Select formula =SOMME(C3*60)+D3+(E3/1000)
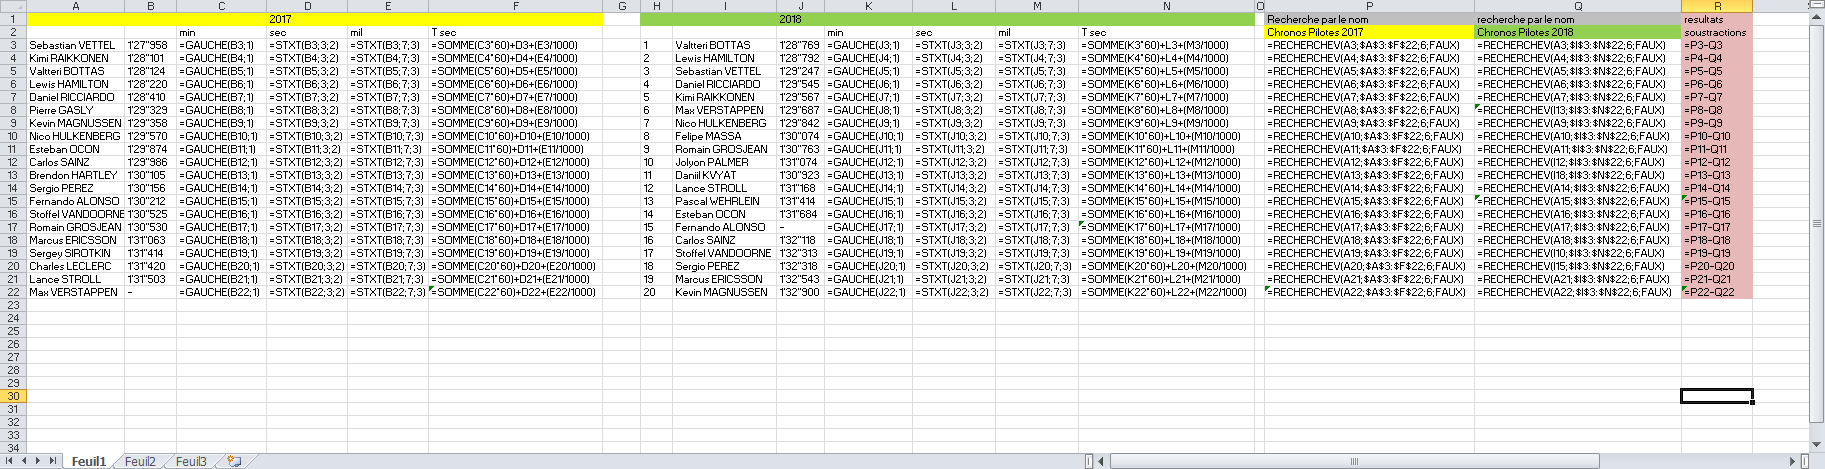 516,45
